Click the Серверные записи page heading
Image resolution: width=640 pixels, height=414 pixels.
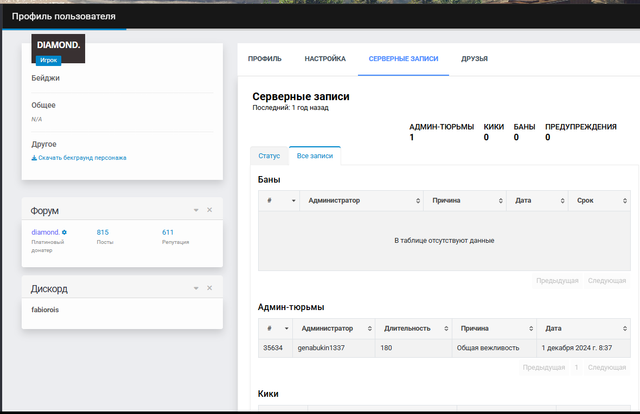(x=301, y=97)
